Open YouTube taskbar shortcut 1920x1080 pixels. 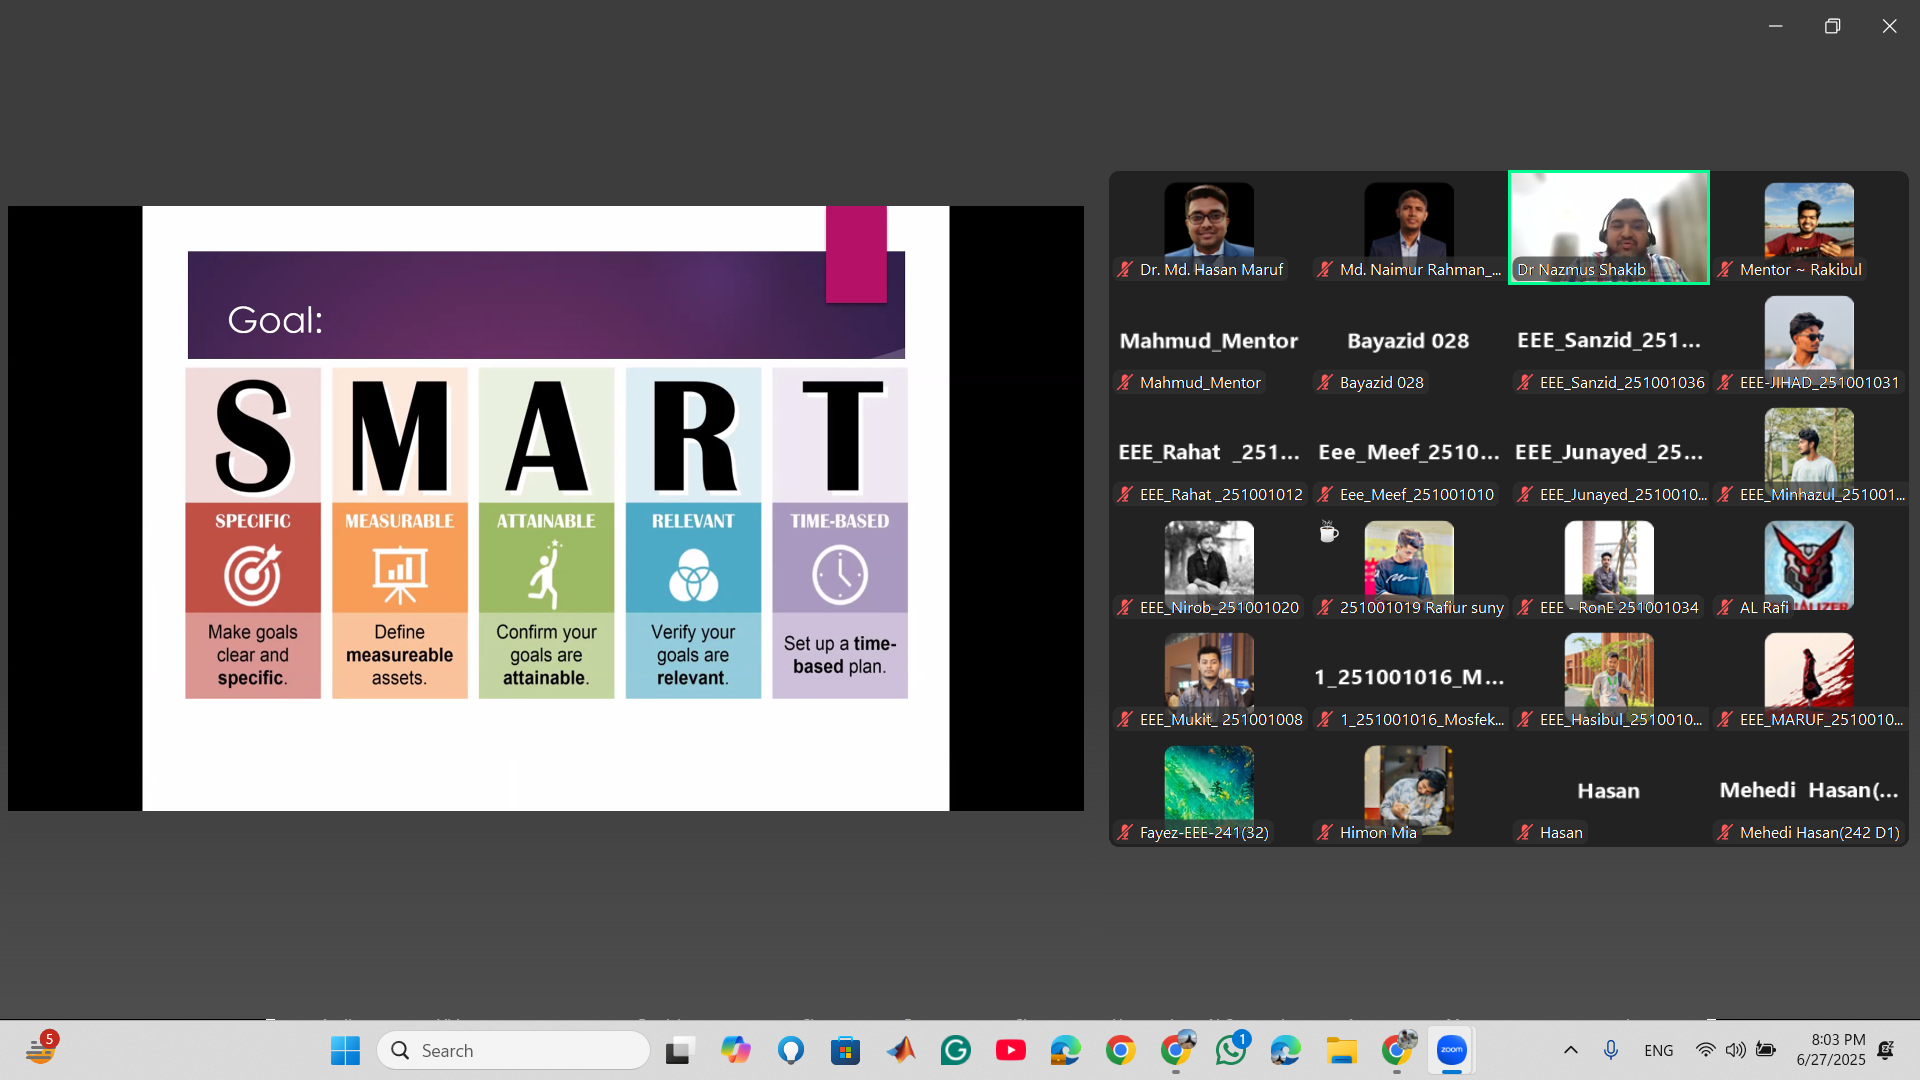[1010, 1050]
